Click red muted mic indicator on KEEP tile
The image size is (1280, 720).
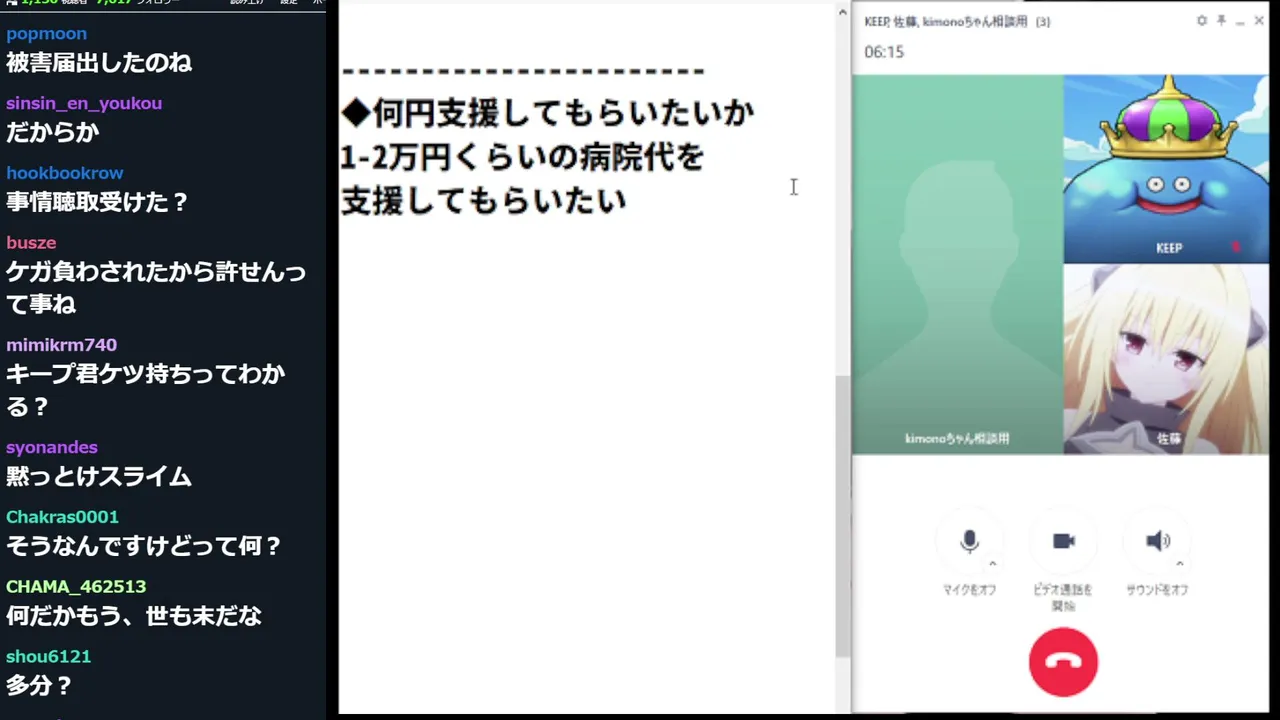(1236, 247)
